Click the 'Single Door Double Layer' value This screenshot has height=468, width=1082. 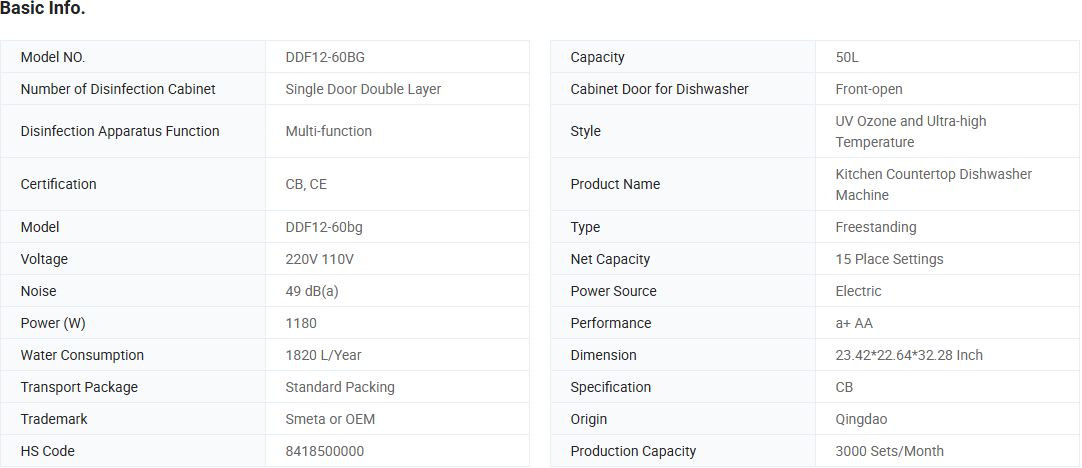363,89
